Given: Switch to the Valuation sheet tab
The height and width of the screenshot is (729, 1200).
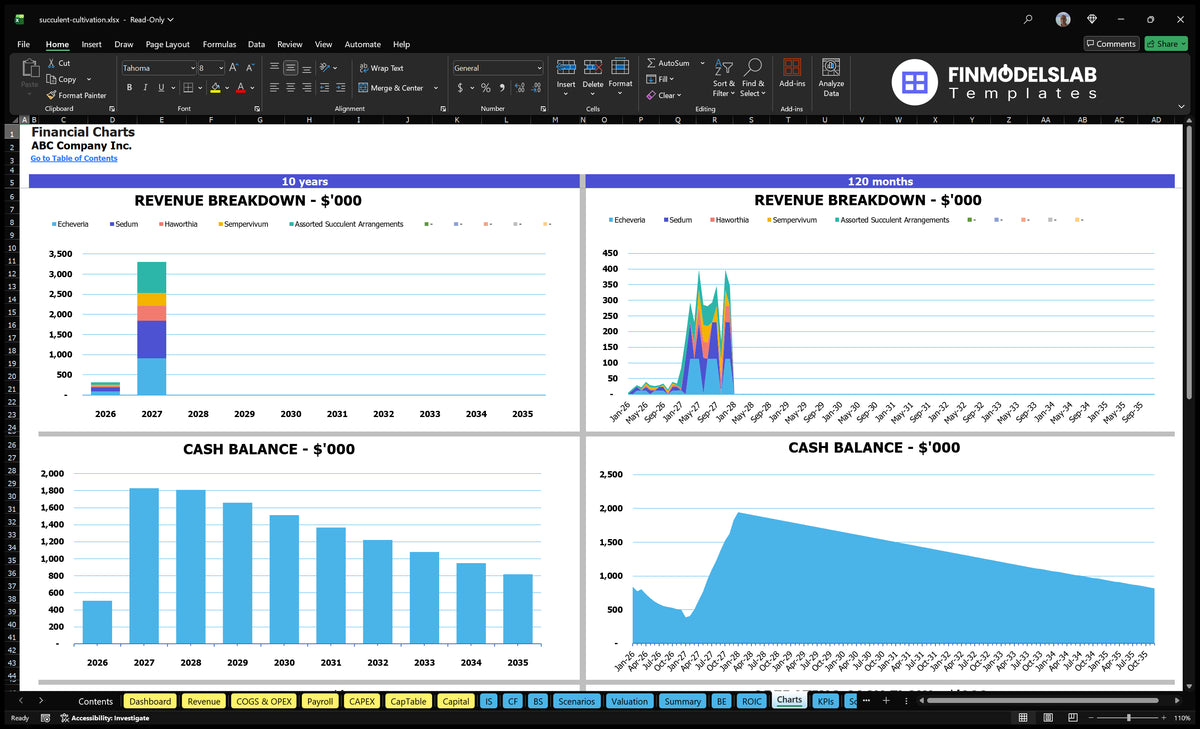Looking at the screenshot, I should click(x=629, y=701).
